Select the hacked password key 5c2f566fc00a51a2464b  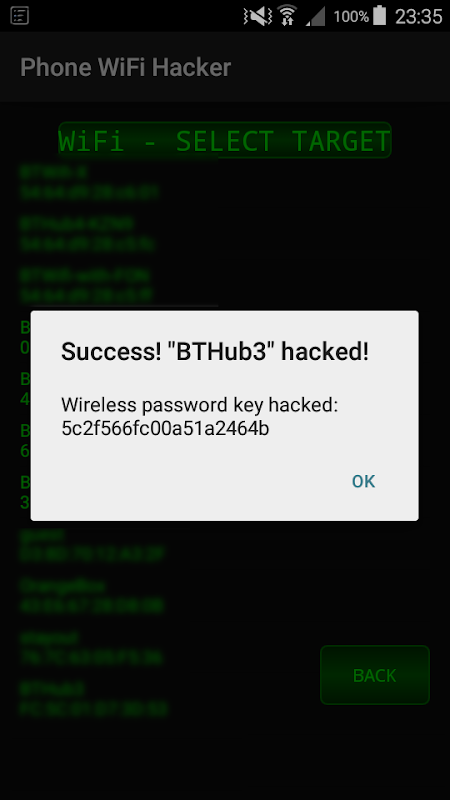(165, 429)
